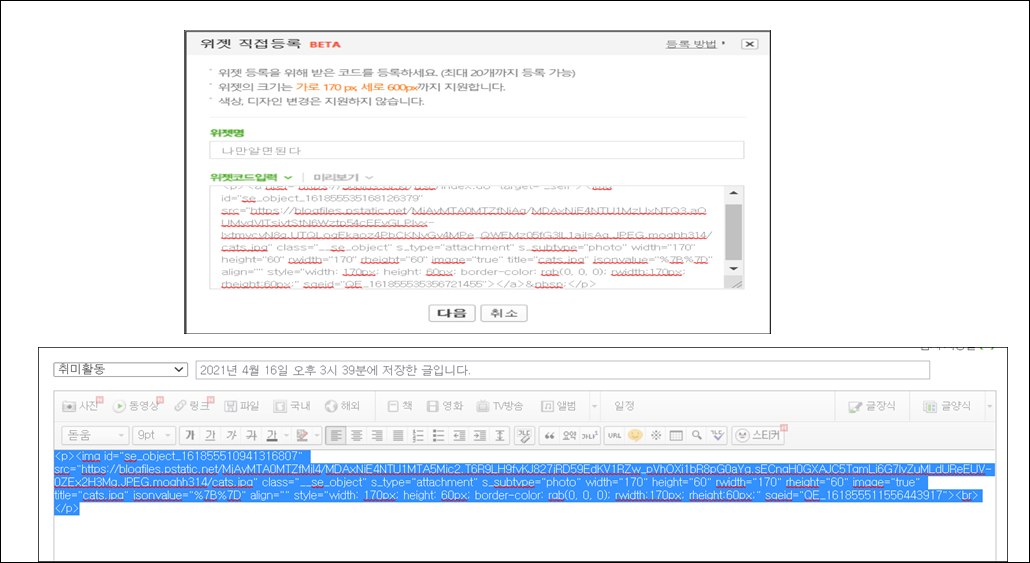Viewport: 1030px width, 563px height.
Task: Align text to the right
Action: 377,435
